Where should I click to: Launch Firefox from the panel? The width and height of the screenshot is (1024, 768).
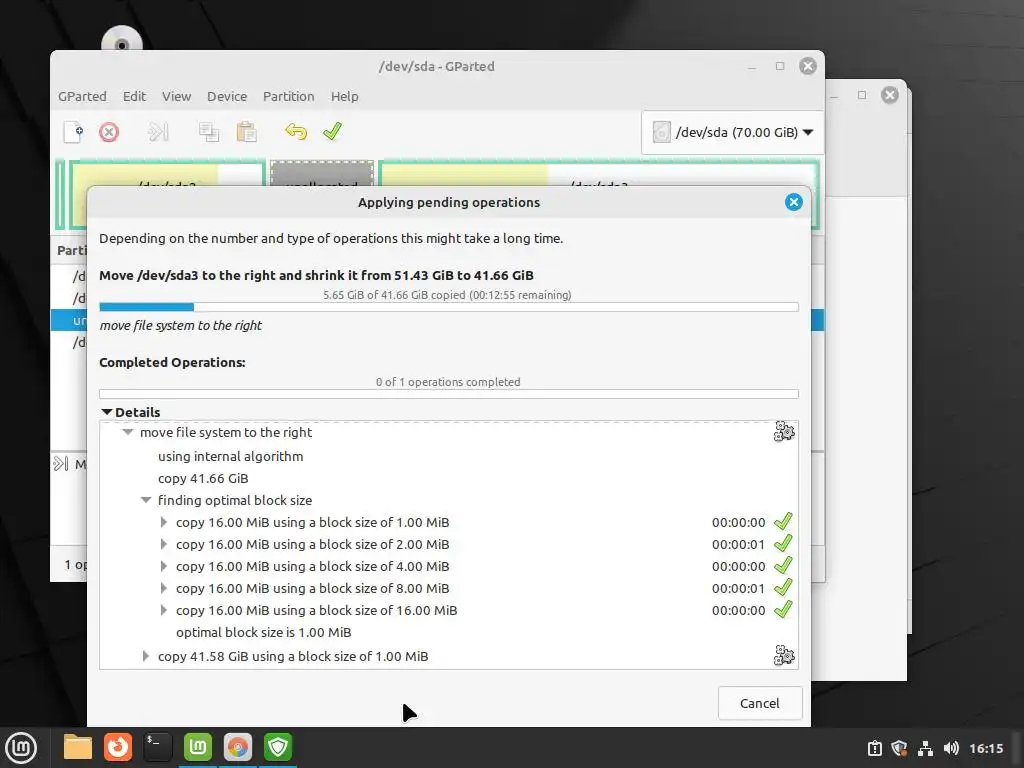[118, 747]
